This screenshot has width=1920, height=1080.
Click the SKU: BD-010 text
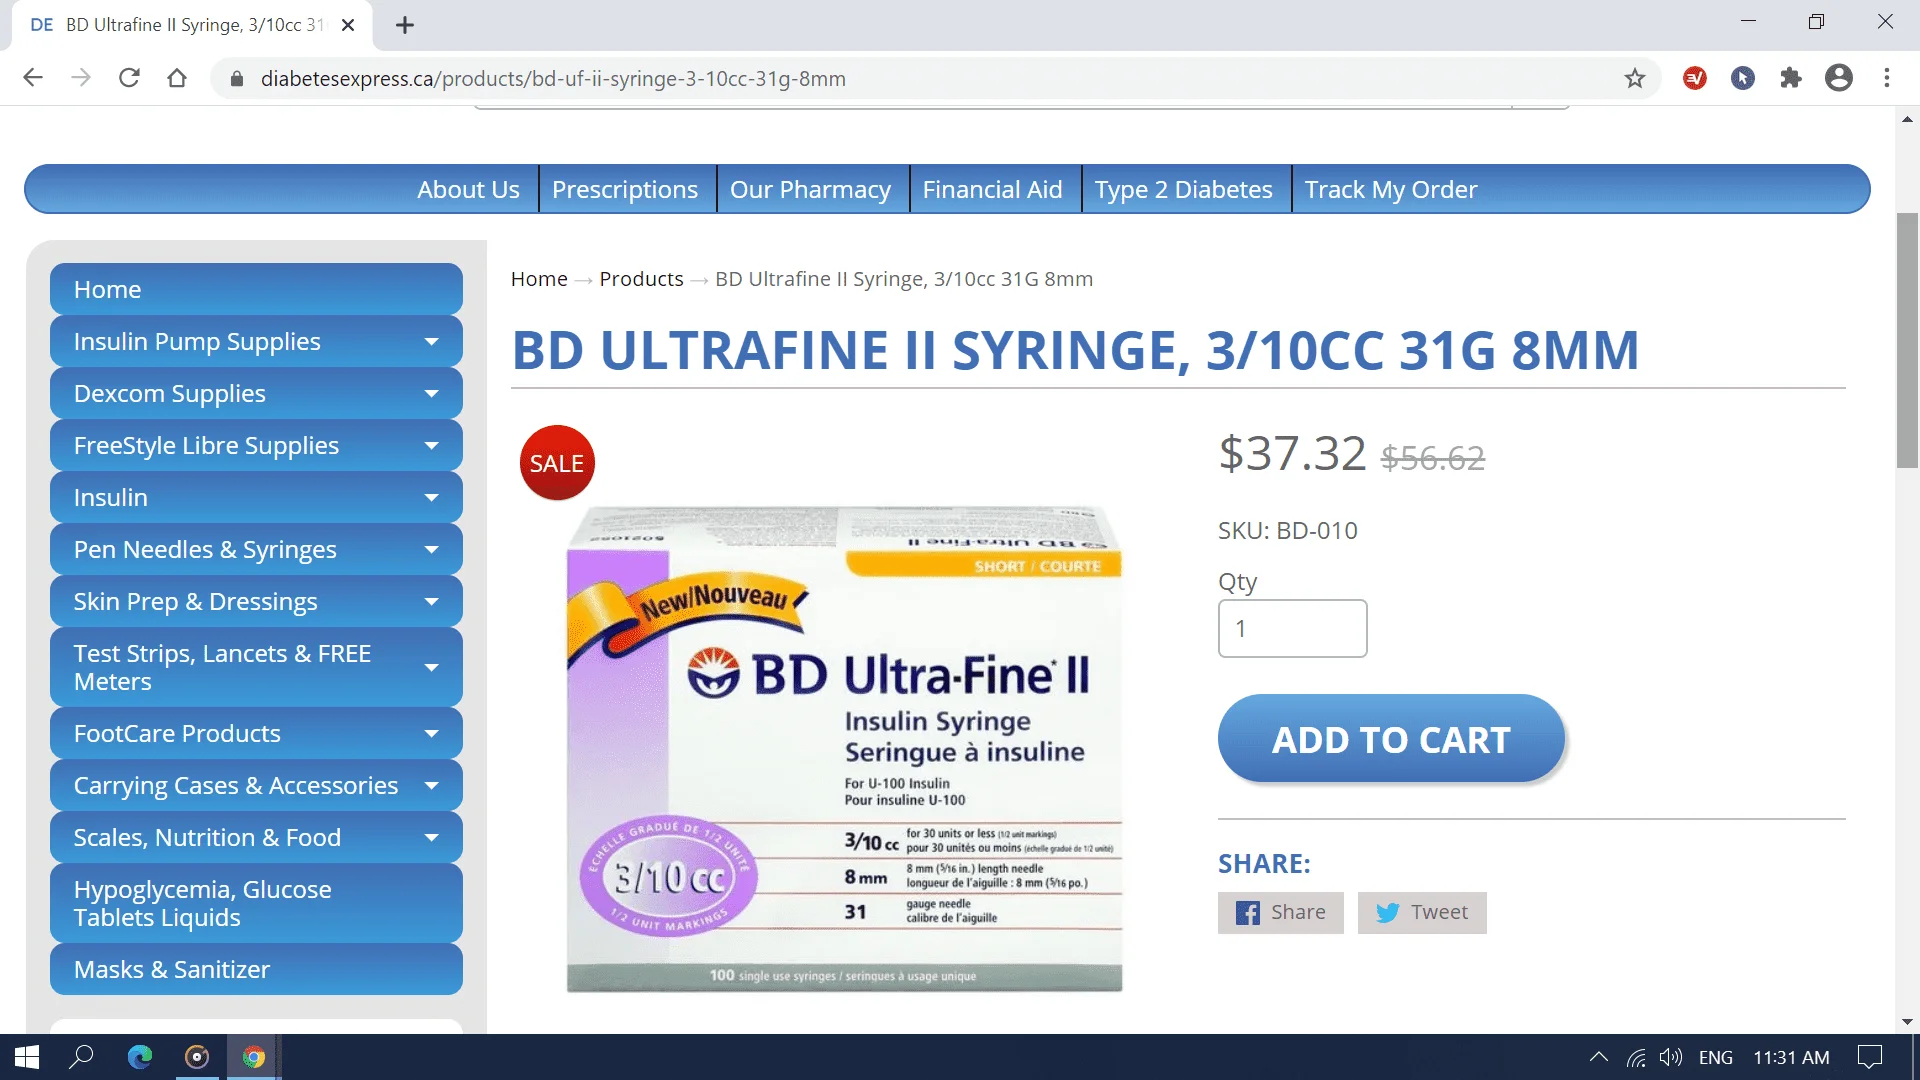[1287, 531]
